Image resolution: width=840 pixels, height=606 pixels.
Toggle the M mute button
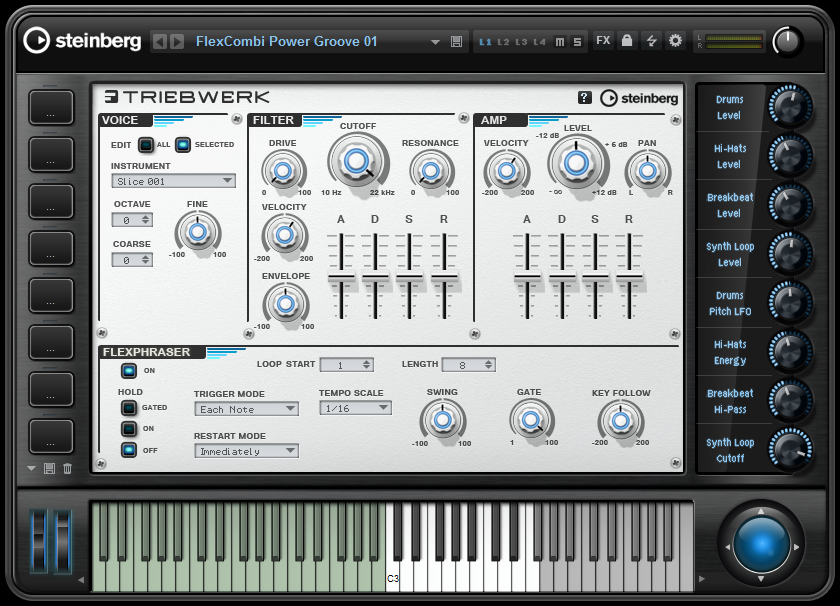pyautogui.click(x=560, y=42)
